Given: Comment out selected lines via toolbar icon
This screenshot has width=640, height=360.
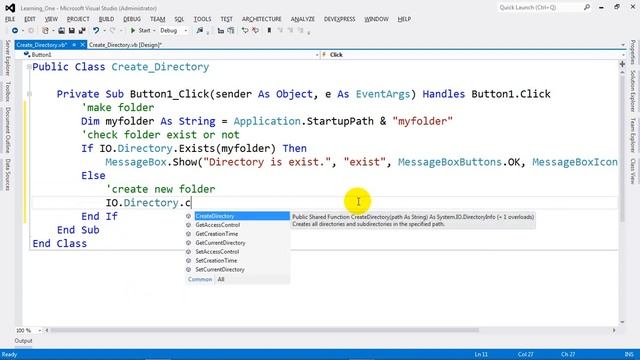Looking at the screenshot, I should [245, 31].
